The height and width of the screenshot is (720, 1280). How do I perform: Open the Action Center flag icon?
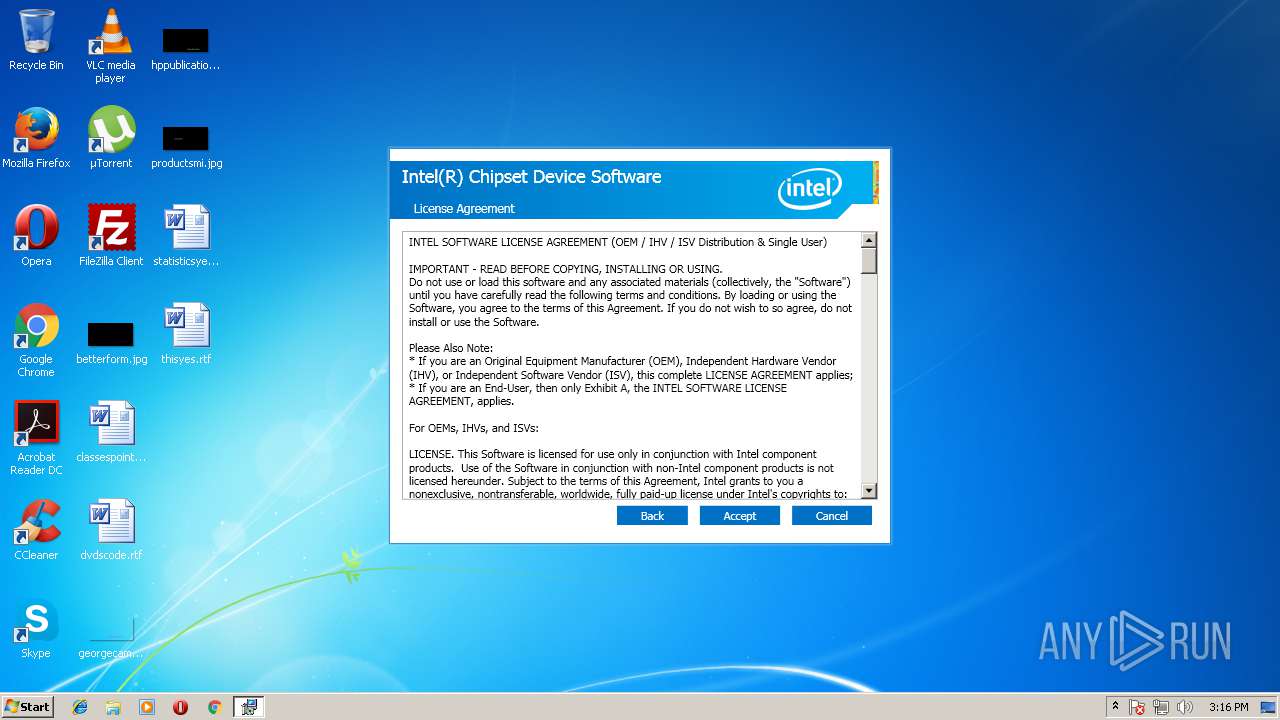click(x=1138, y=708)
